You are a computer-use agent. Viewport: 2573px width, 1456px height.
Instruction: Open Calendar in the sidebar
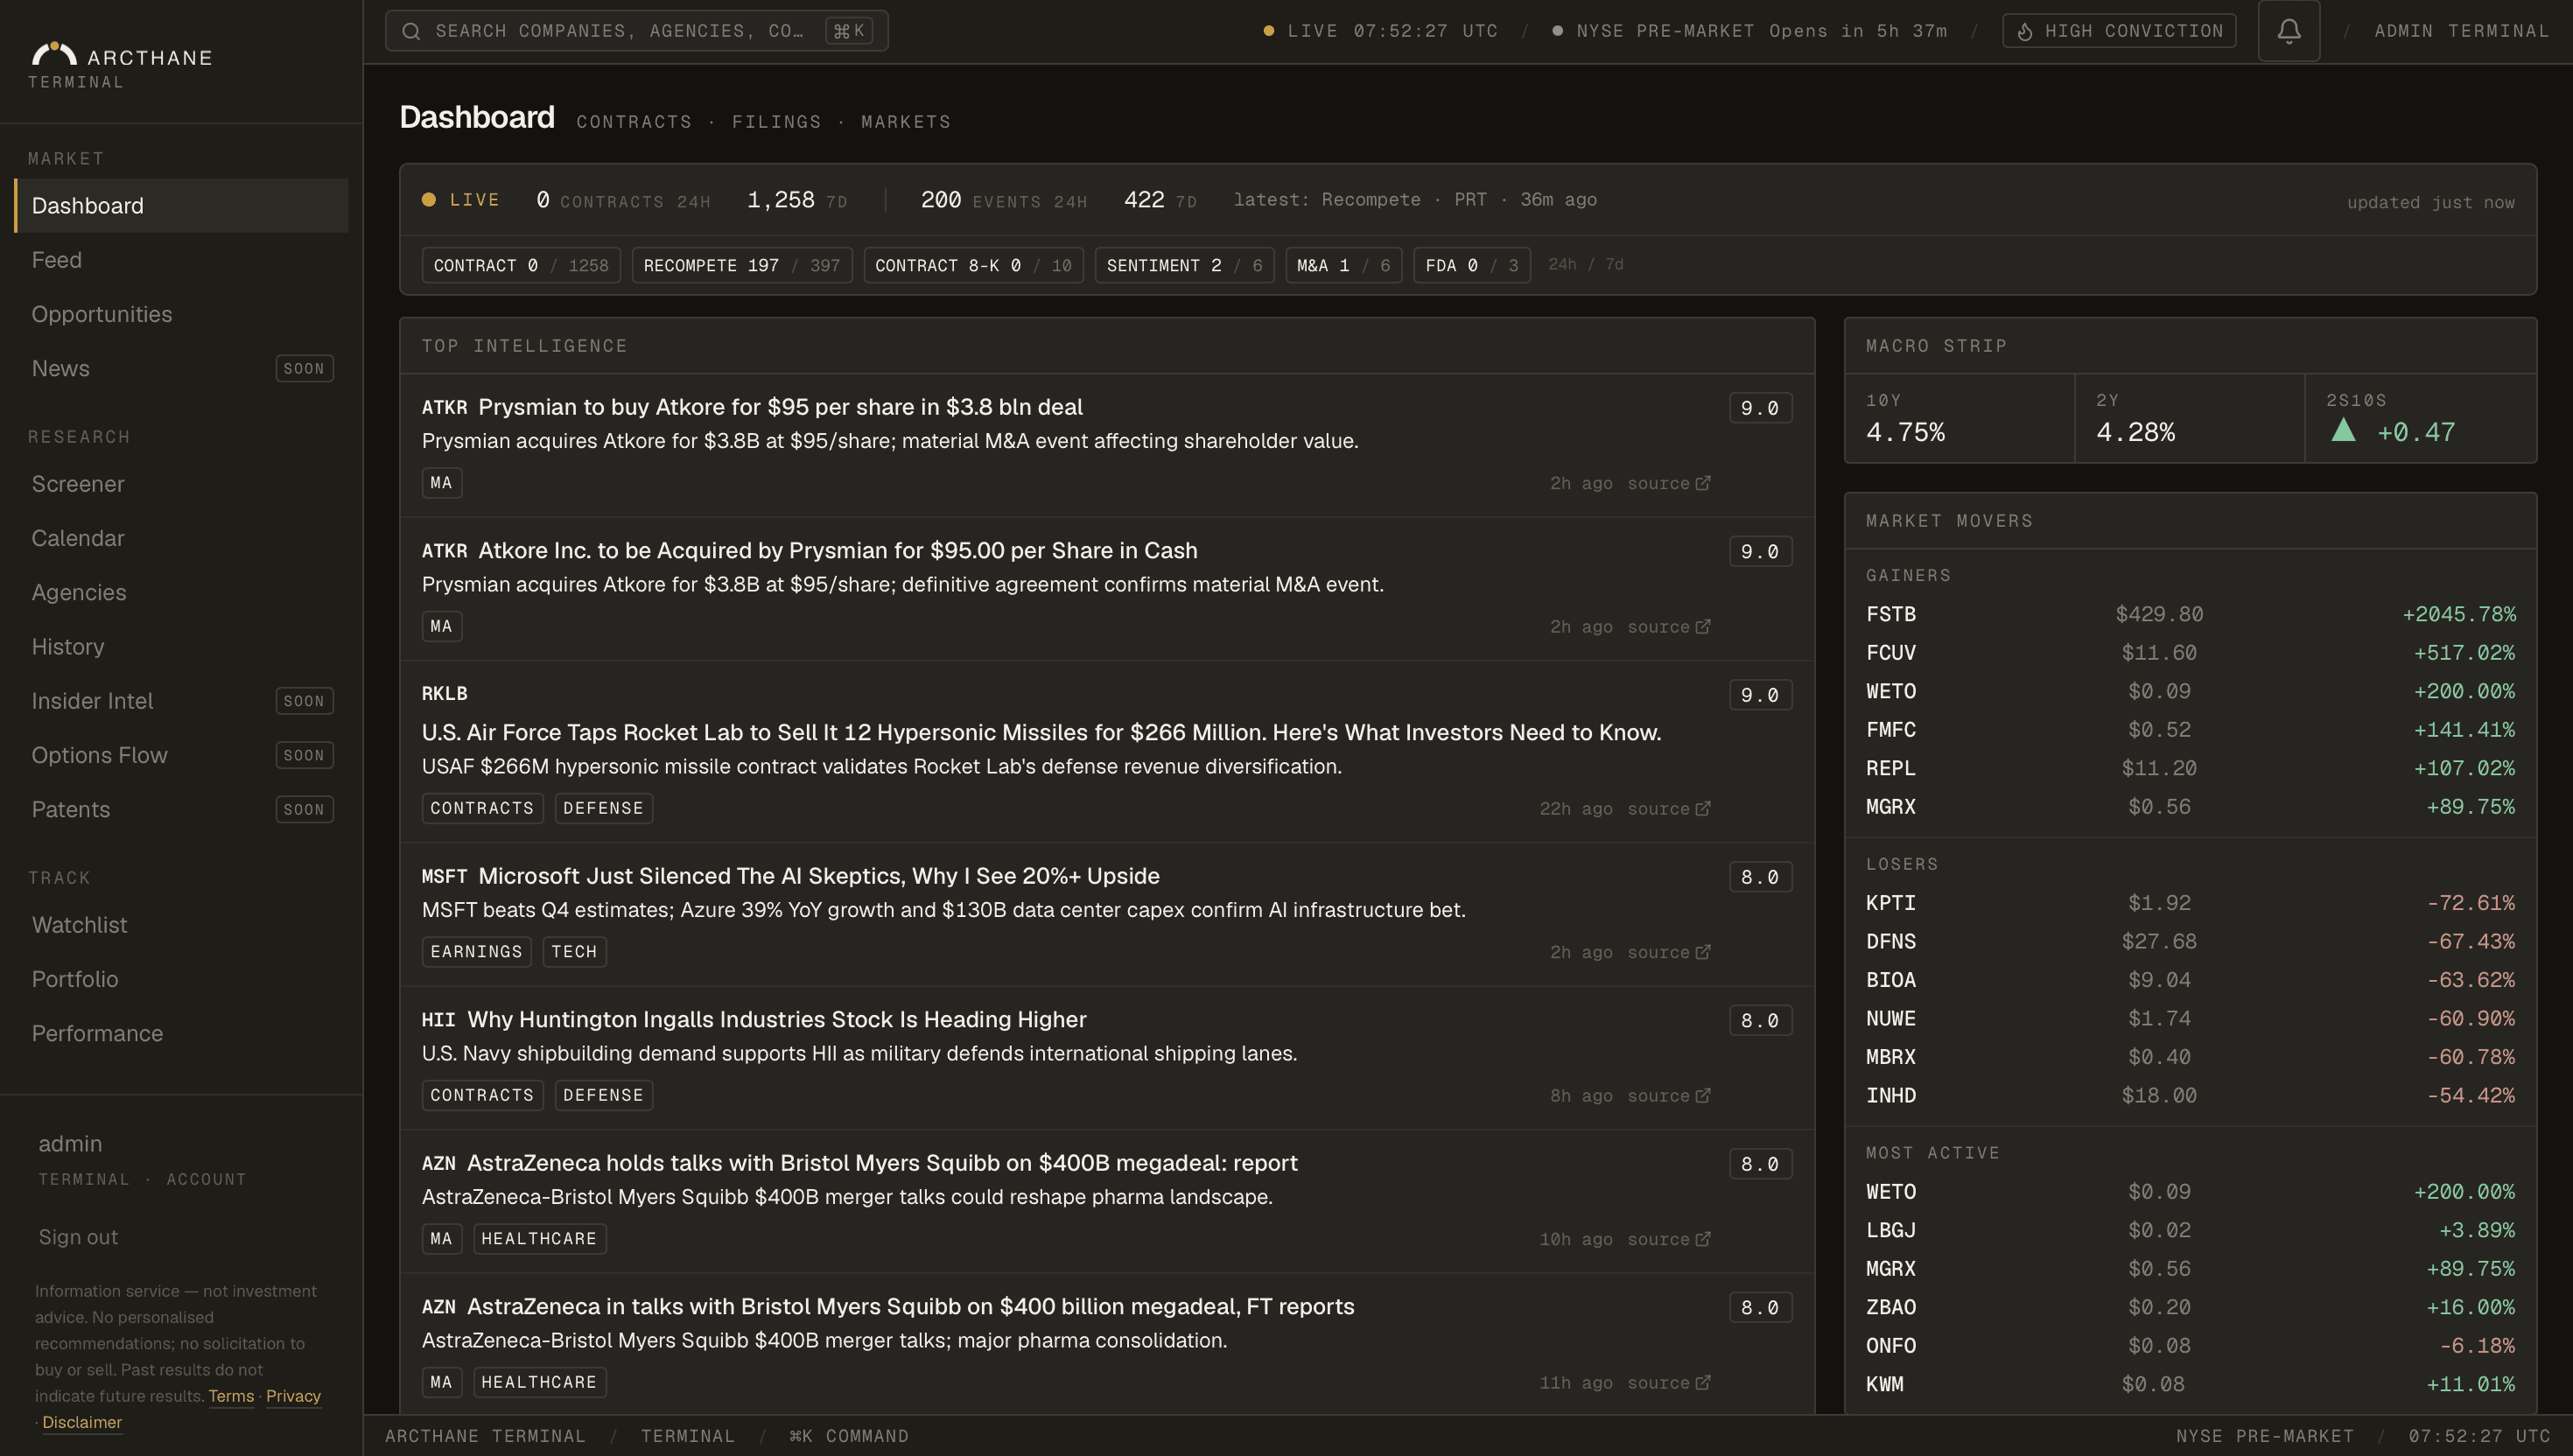tap(181, 538)
